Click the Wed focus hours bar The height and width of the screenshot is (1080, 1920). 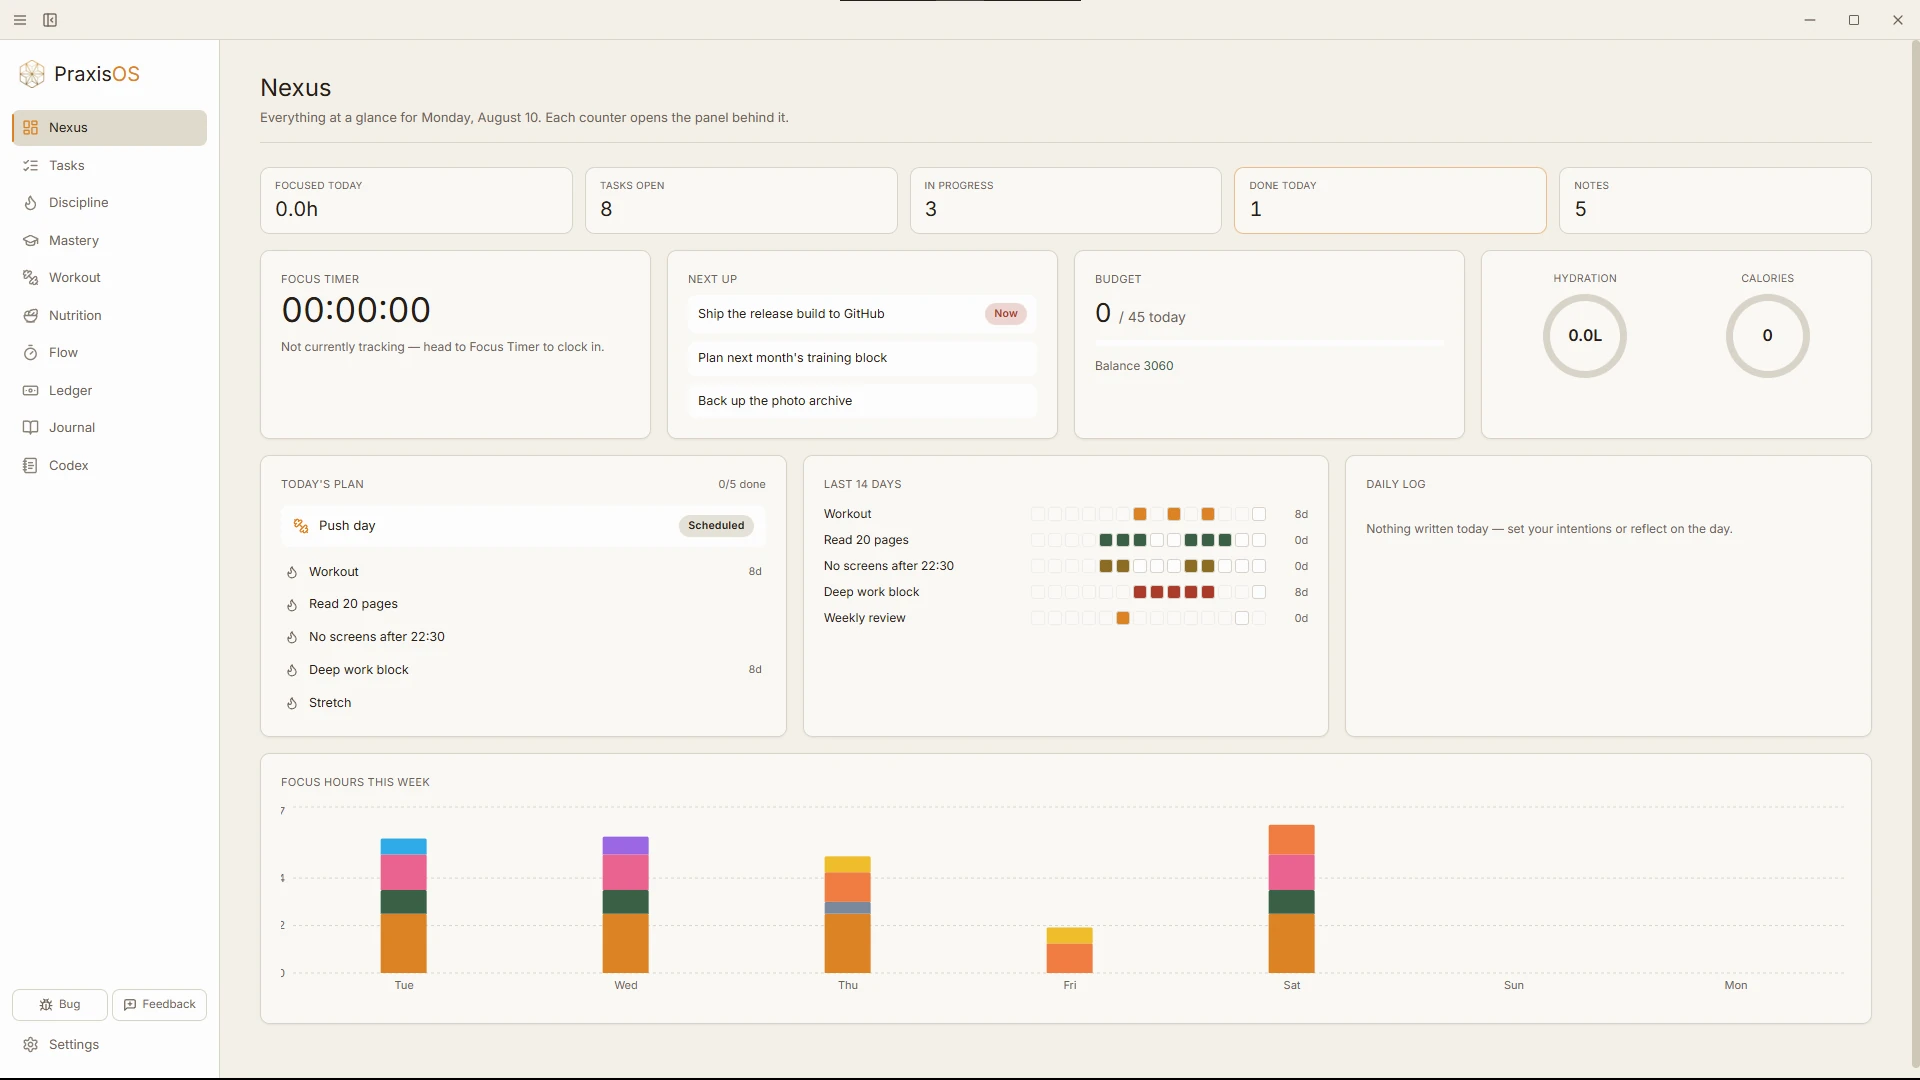click(x=626, y=905)
